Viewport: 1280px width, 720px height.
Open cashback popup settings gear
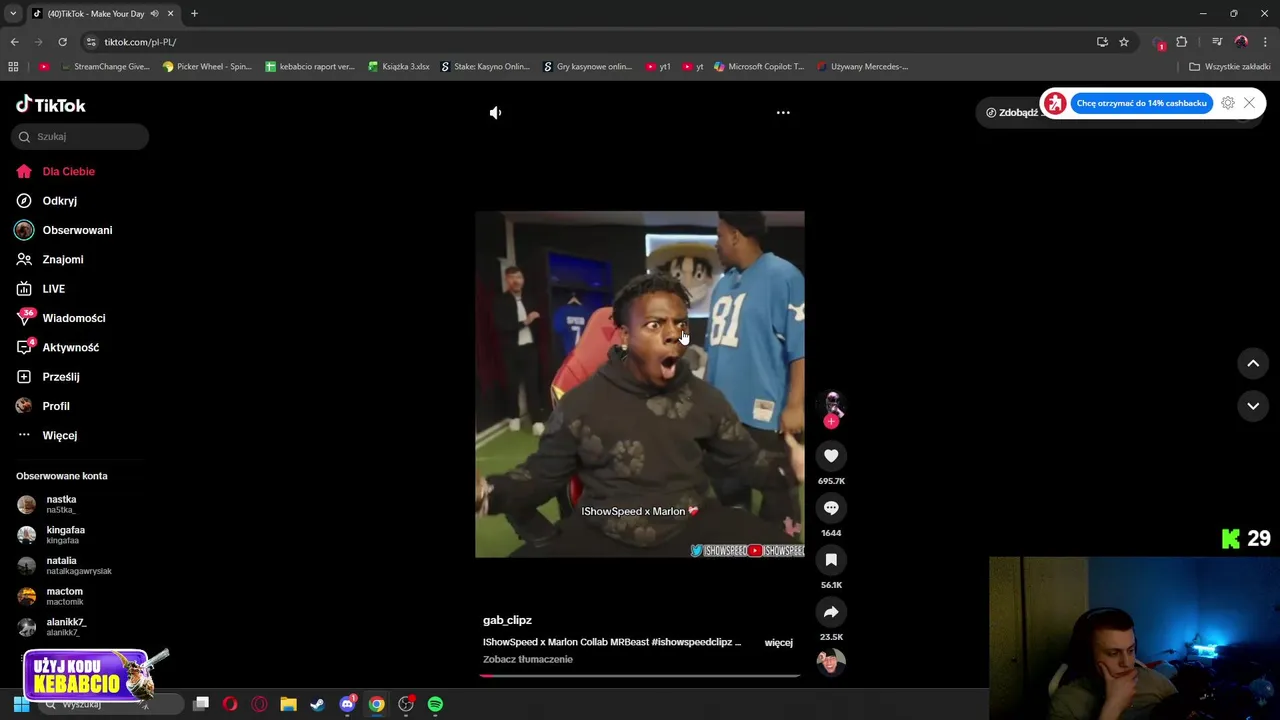[x=1228, y=103]
